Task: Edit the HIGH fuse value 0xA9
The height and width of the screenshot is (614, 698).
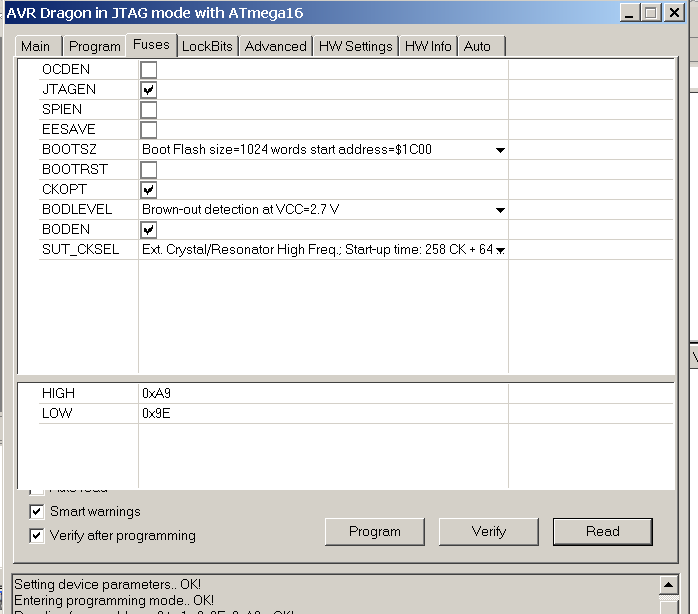Action: (x=323, y=394)
